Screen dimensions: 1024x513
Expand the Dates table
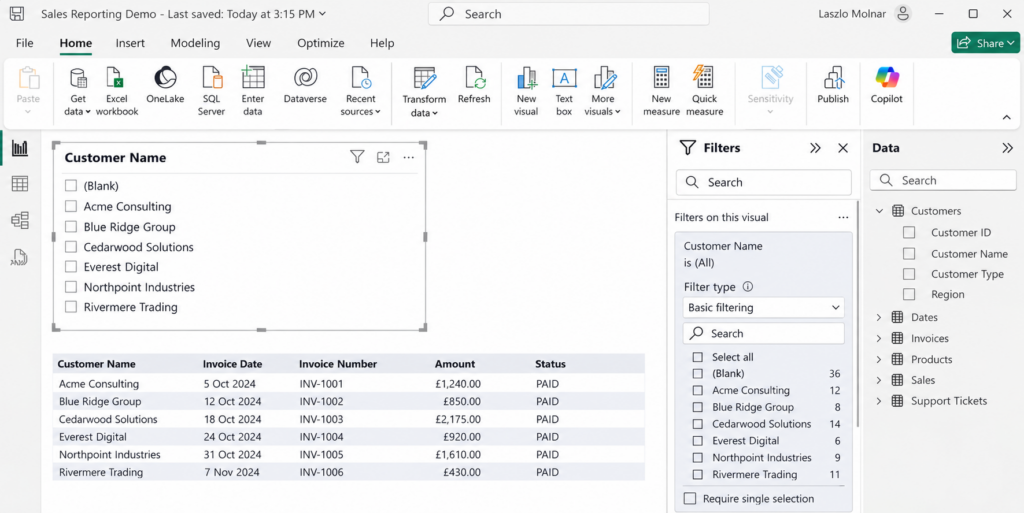click(x=879, y=317)
